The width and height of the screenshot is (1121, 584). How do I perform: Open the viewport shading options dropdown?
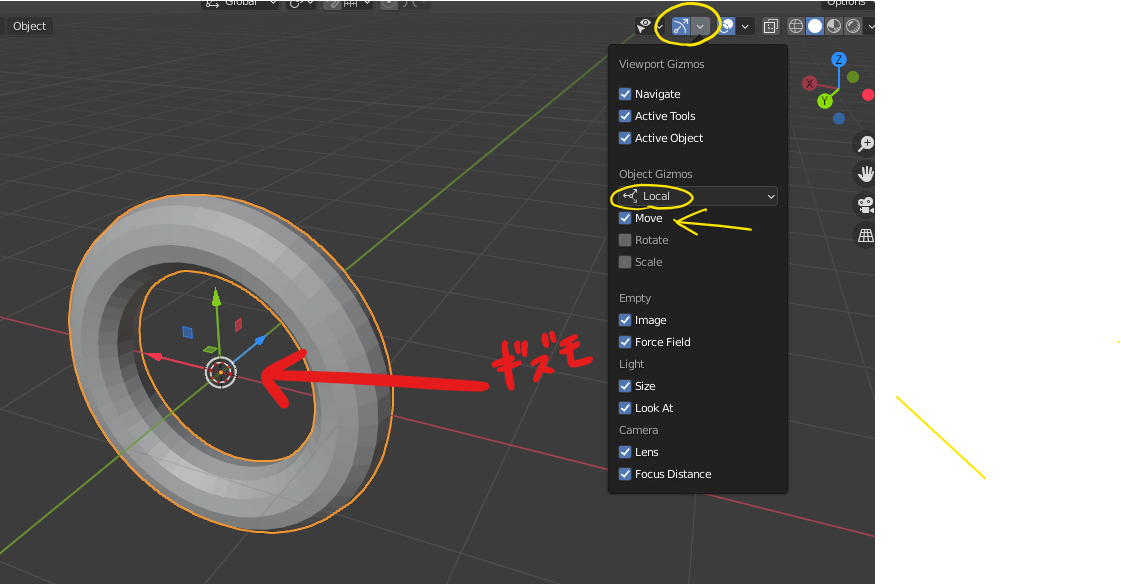[x=869, y=26]
